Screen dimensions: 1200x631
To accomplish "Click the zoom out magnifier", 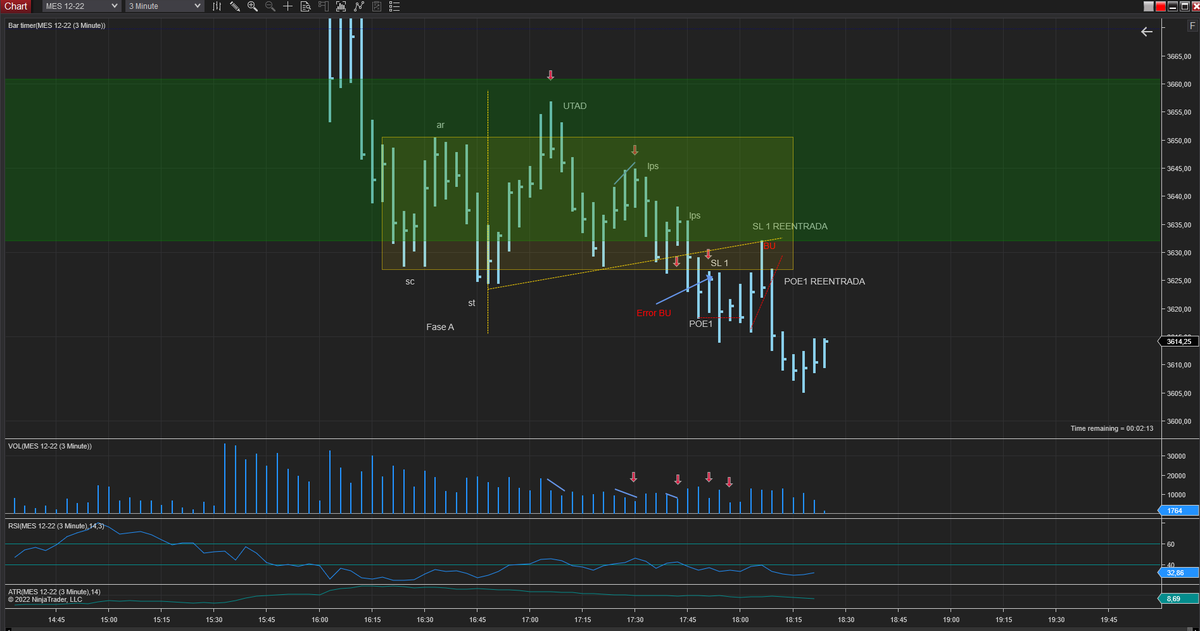I will (x=270, y=6).
